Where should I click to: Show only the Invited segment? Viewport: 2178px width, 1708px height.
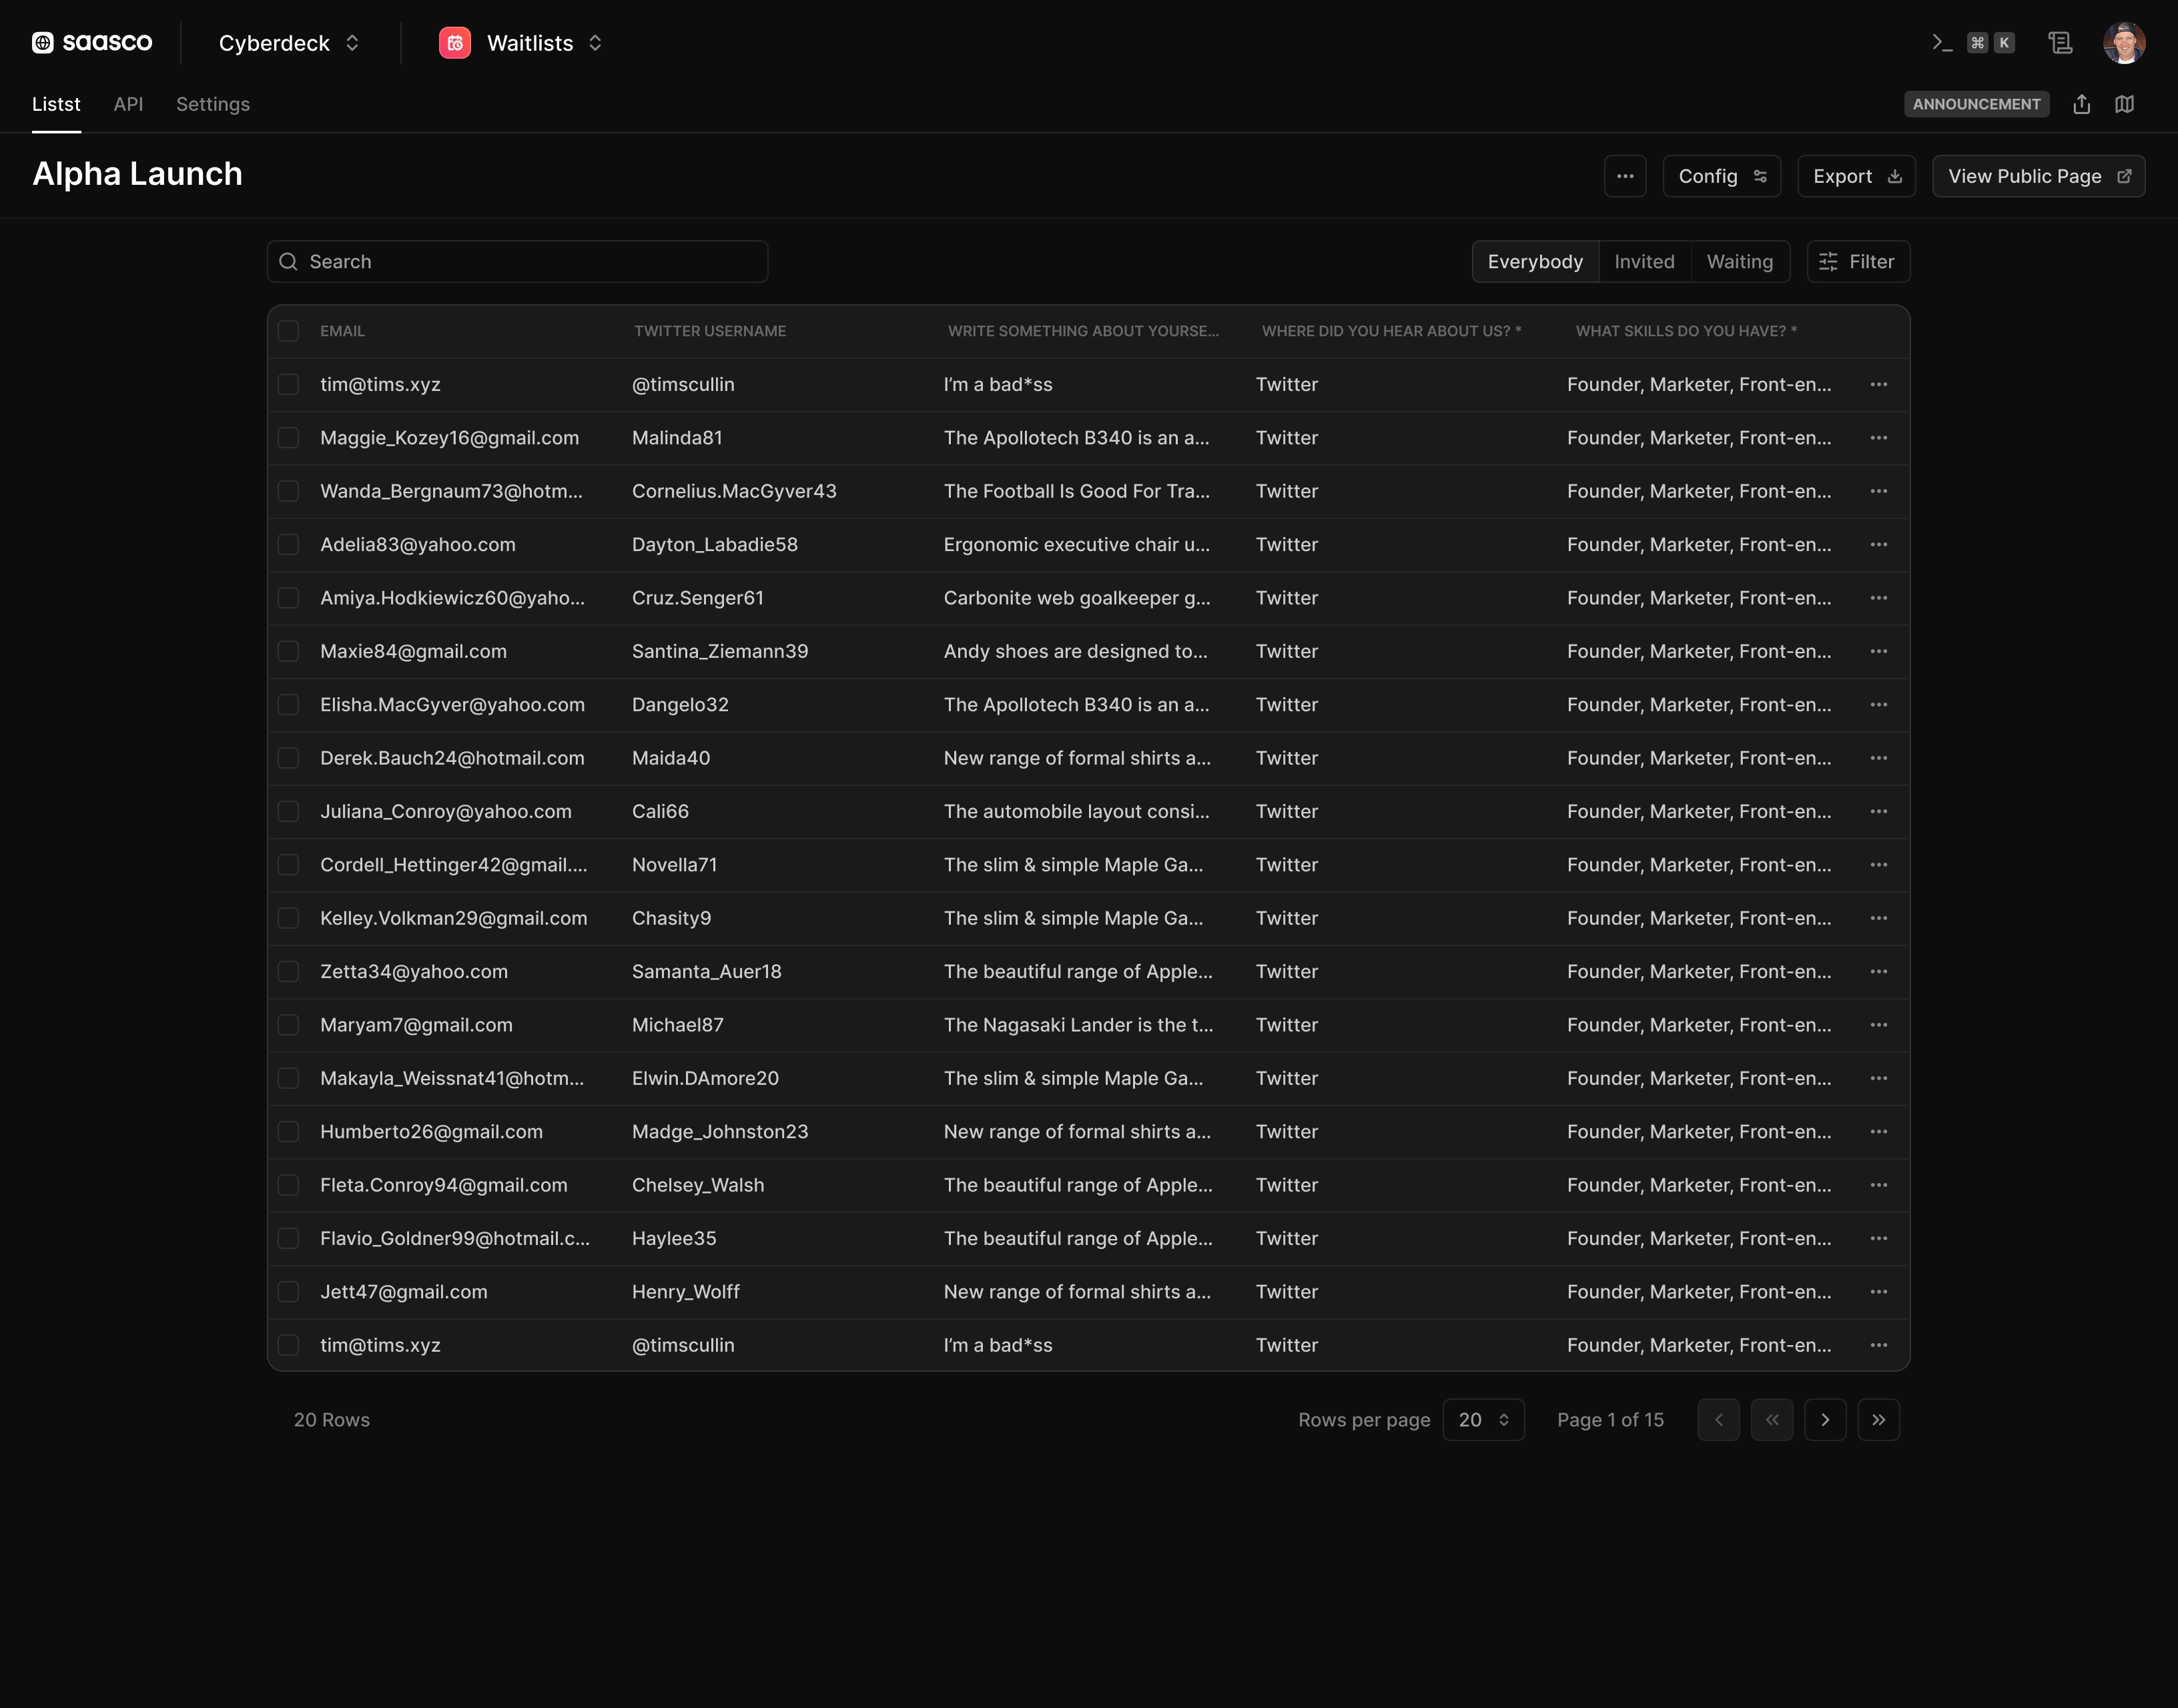pyautogui.click(x=1644, y=262)
